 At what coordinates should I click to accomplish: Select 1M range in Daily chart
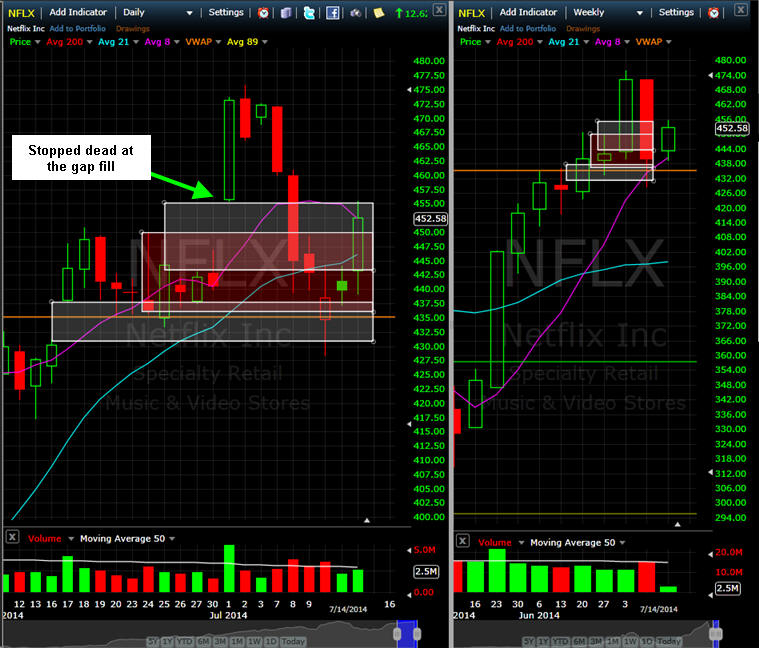(x=237, y=641)
